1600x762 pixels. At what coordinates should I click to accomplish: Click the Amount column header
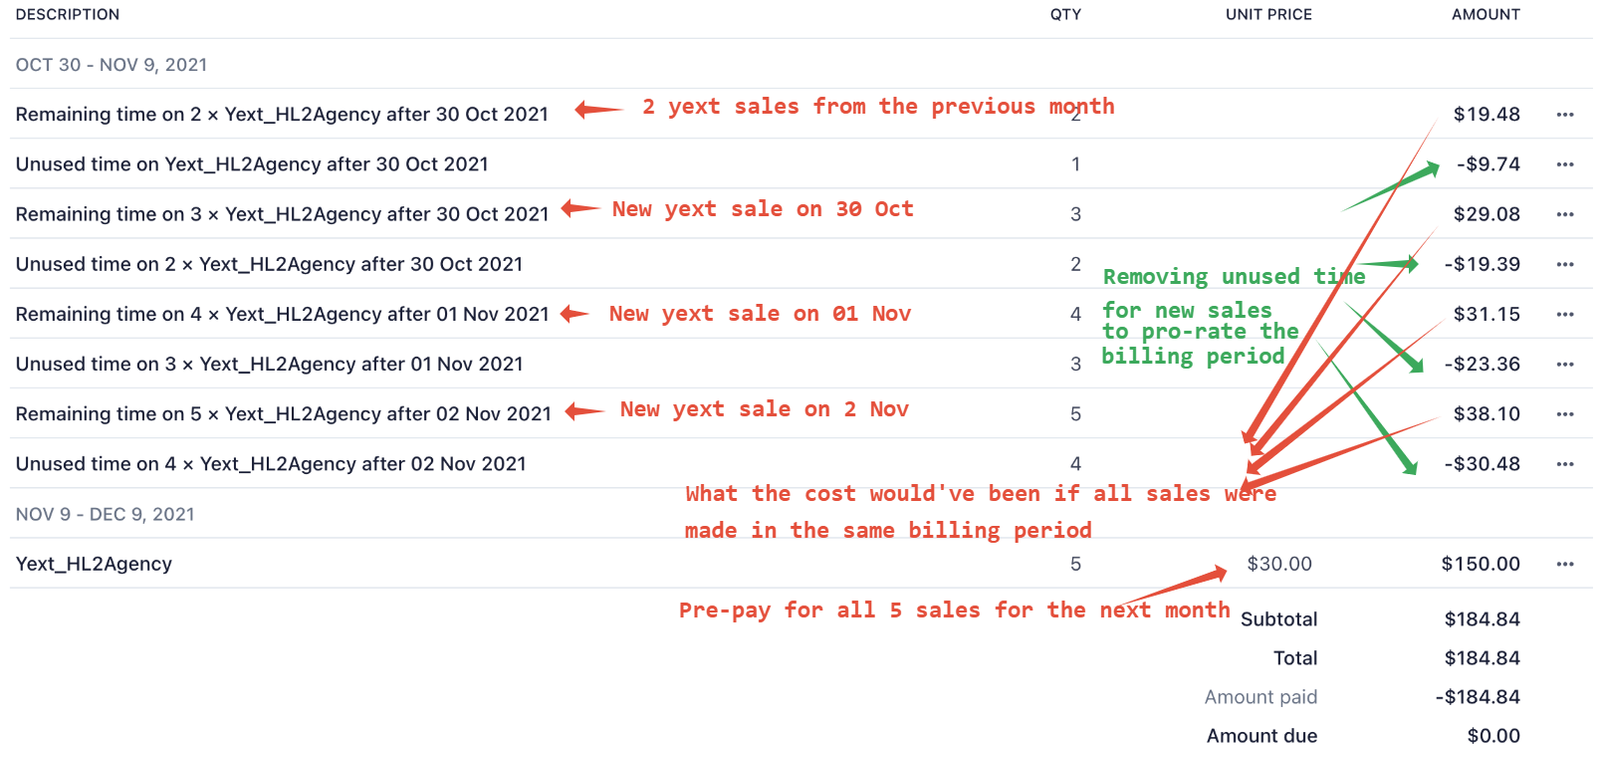click(1485, 15)
